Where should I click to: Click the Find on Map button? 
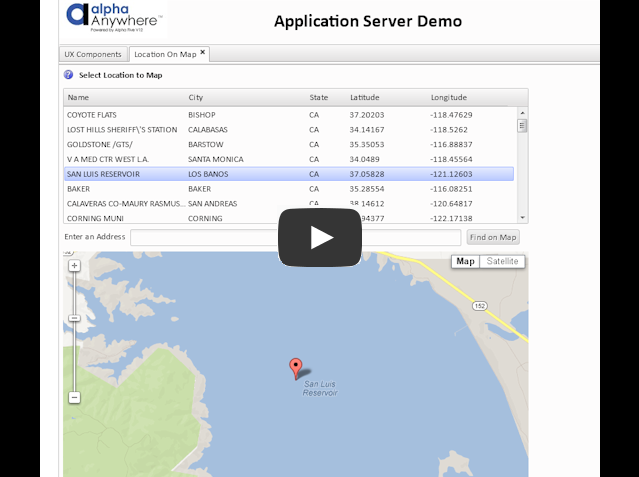[493, 237]
